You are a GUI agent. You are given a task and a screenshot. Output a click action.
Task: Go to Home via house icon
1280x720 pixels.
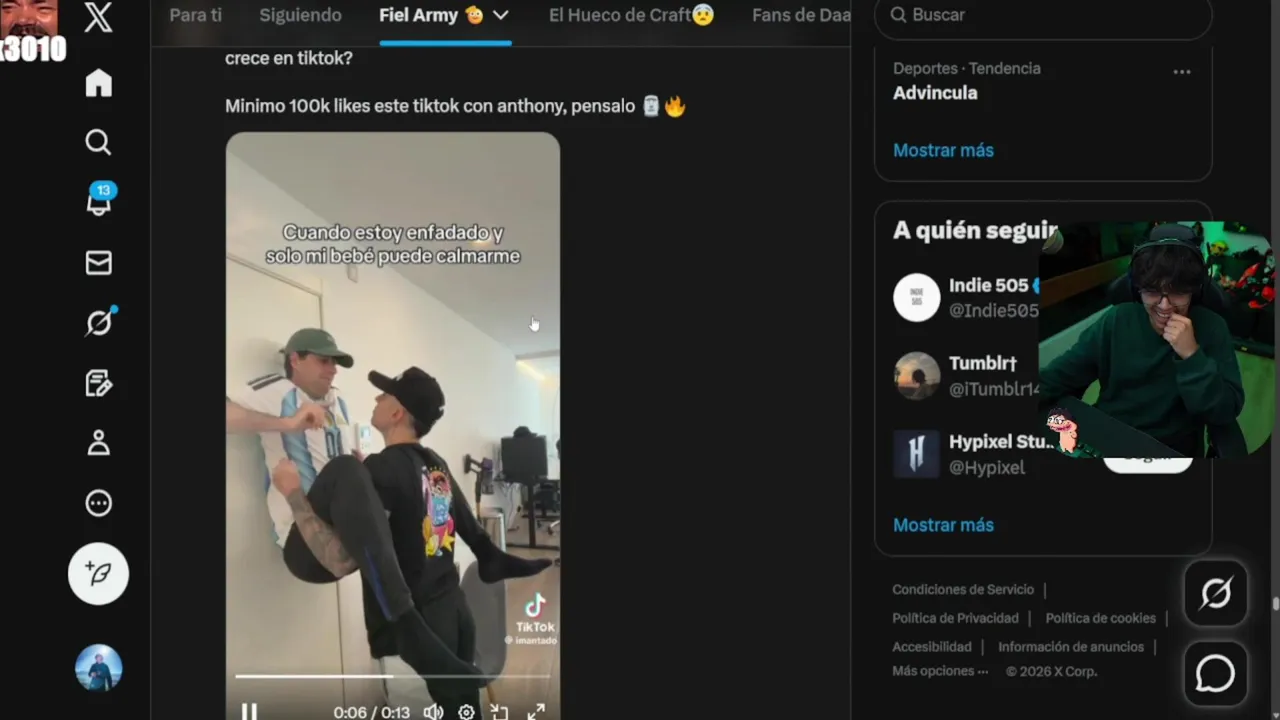(98, 83)
